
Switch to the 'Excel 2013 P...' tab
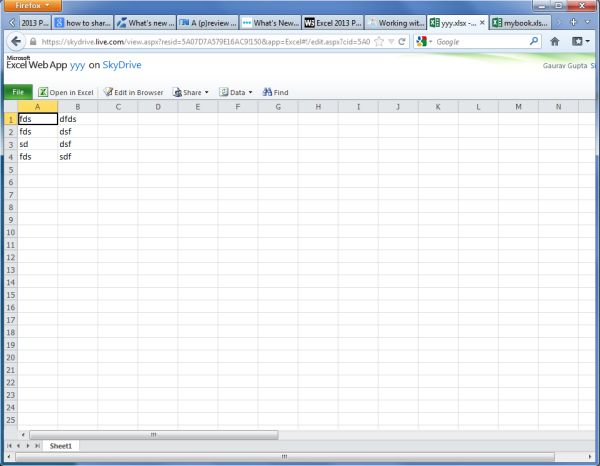pyautogui.click(x=333, y=23)
